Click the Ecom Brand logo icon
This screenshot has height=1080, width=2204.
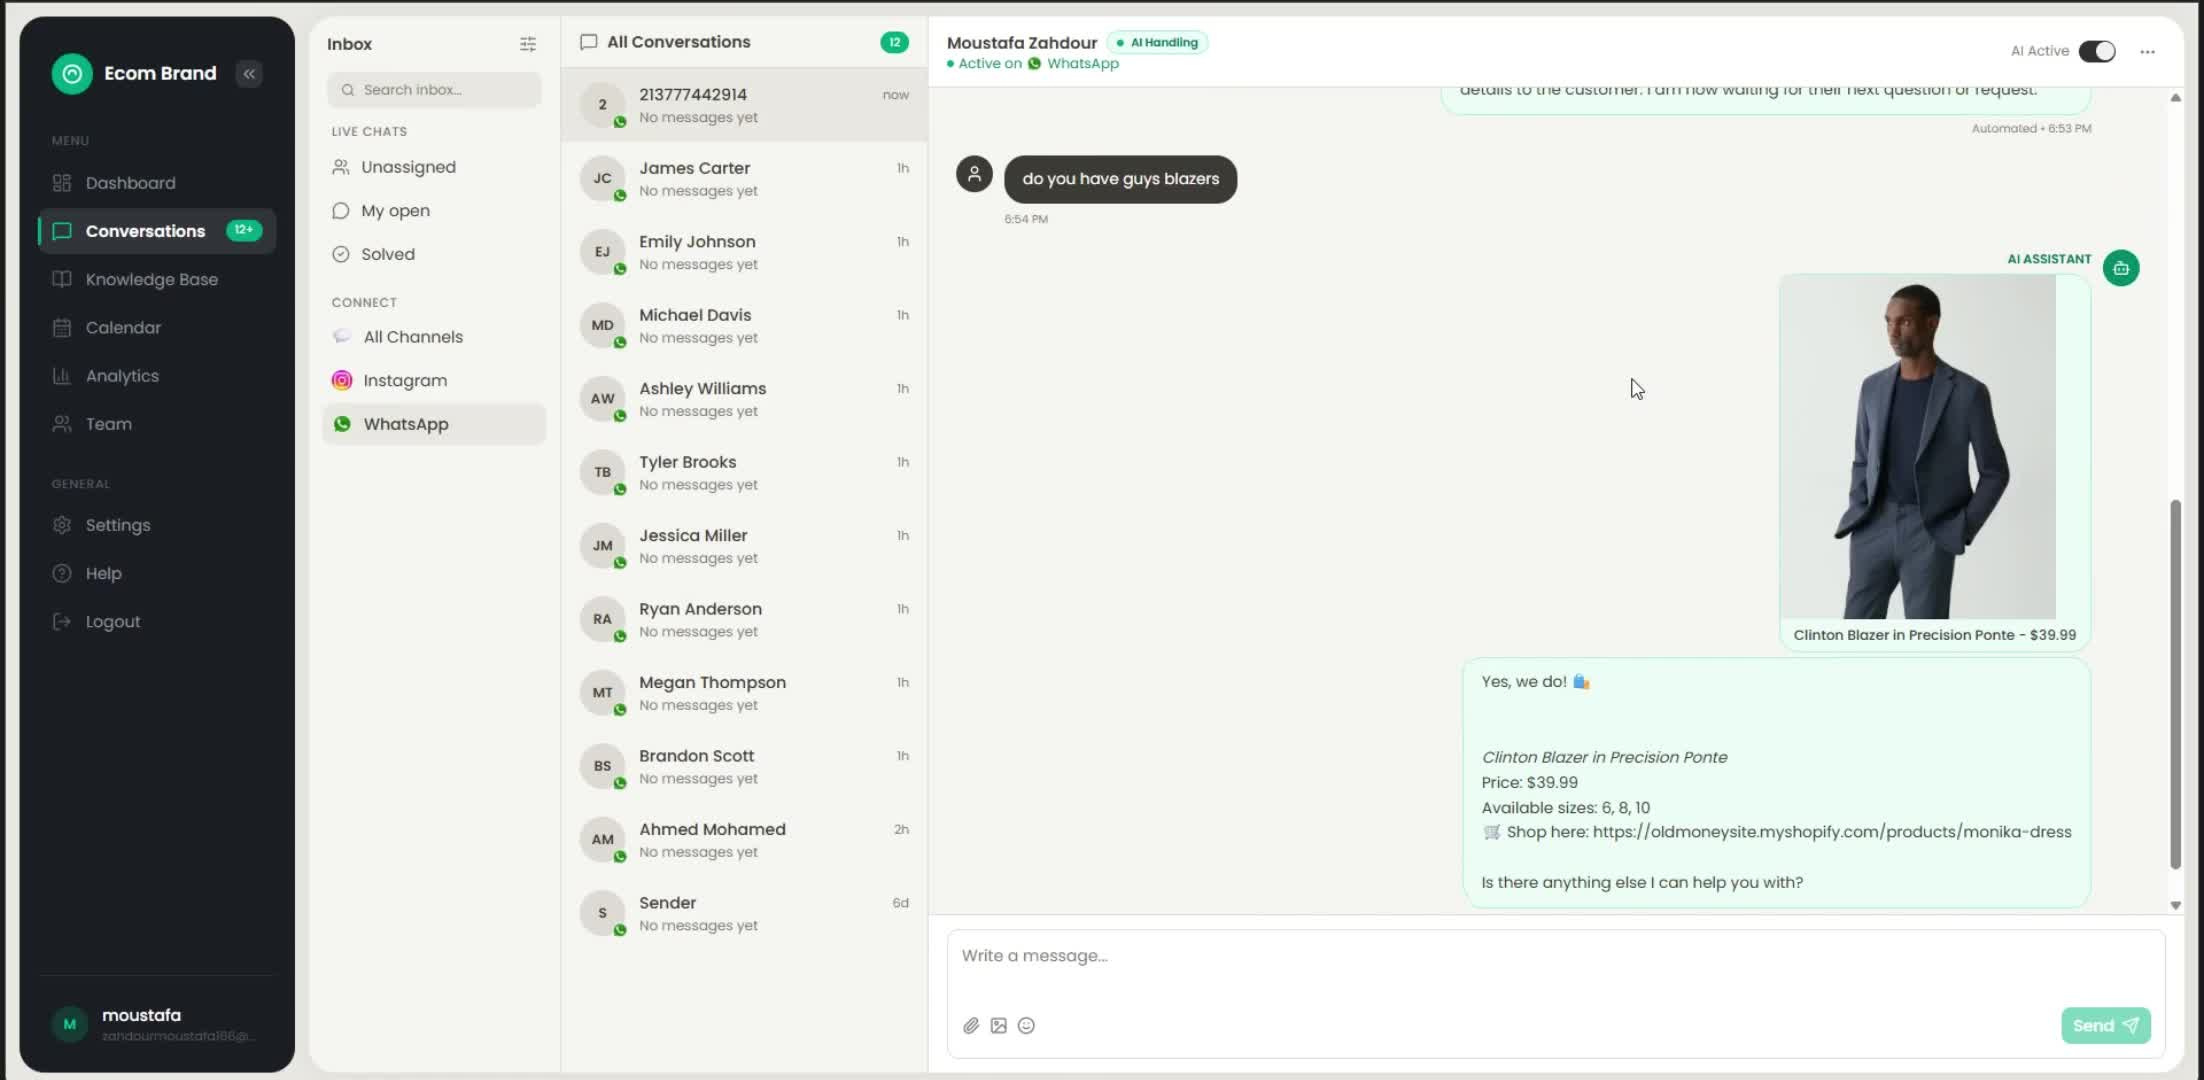tap(72, 73)
